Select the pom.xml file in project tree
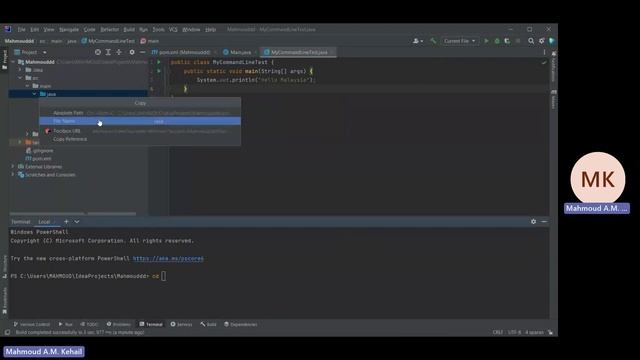Viewport: 640px width, 360px height. pyautogui.click(x=38, y=158)
